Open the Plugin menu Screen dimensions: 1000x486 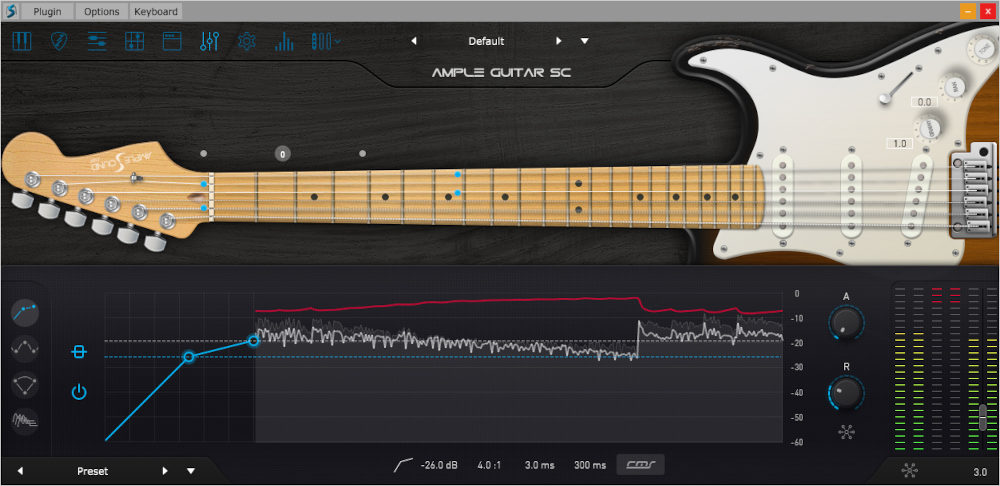[48, 11]
